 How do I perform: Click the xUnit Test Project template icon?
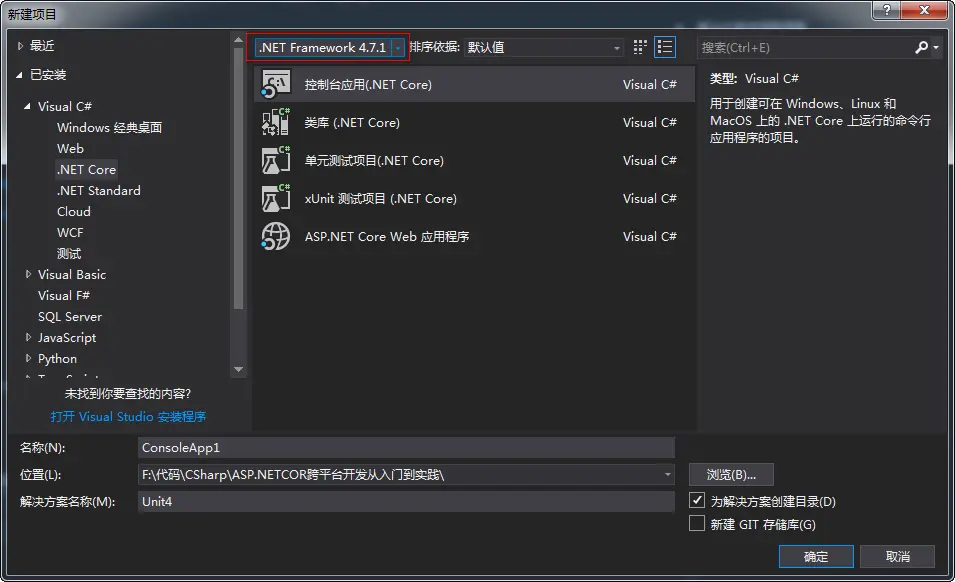[x=276, y=198]
